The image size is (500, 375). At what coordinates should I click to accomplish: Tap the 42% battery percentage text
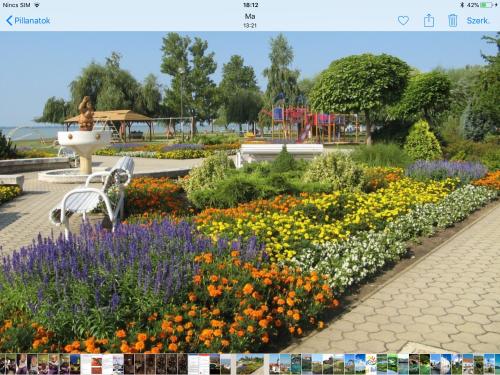coord(473,5)
